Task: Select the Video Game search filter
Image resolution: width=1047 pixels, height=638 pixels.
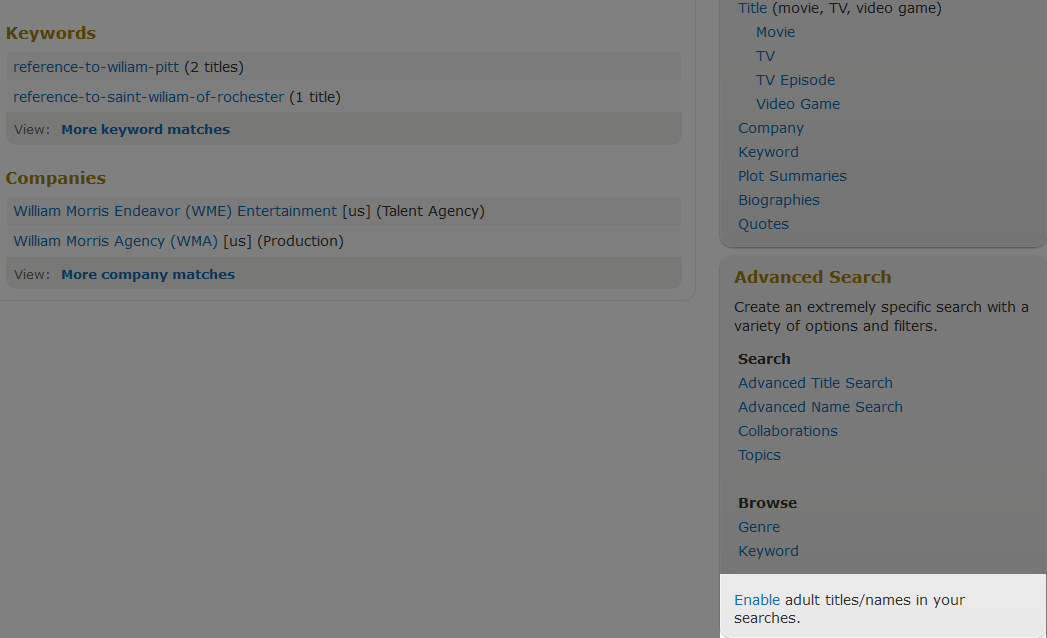Action: point(797,104)
